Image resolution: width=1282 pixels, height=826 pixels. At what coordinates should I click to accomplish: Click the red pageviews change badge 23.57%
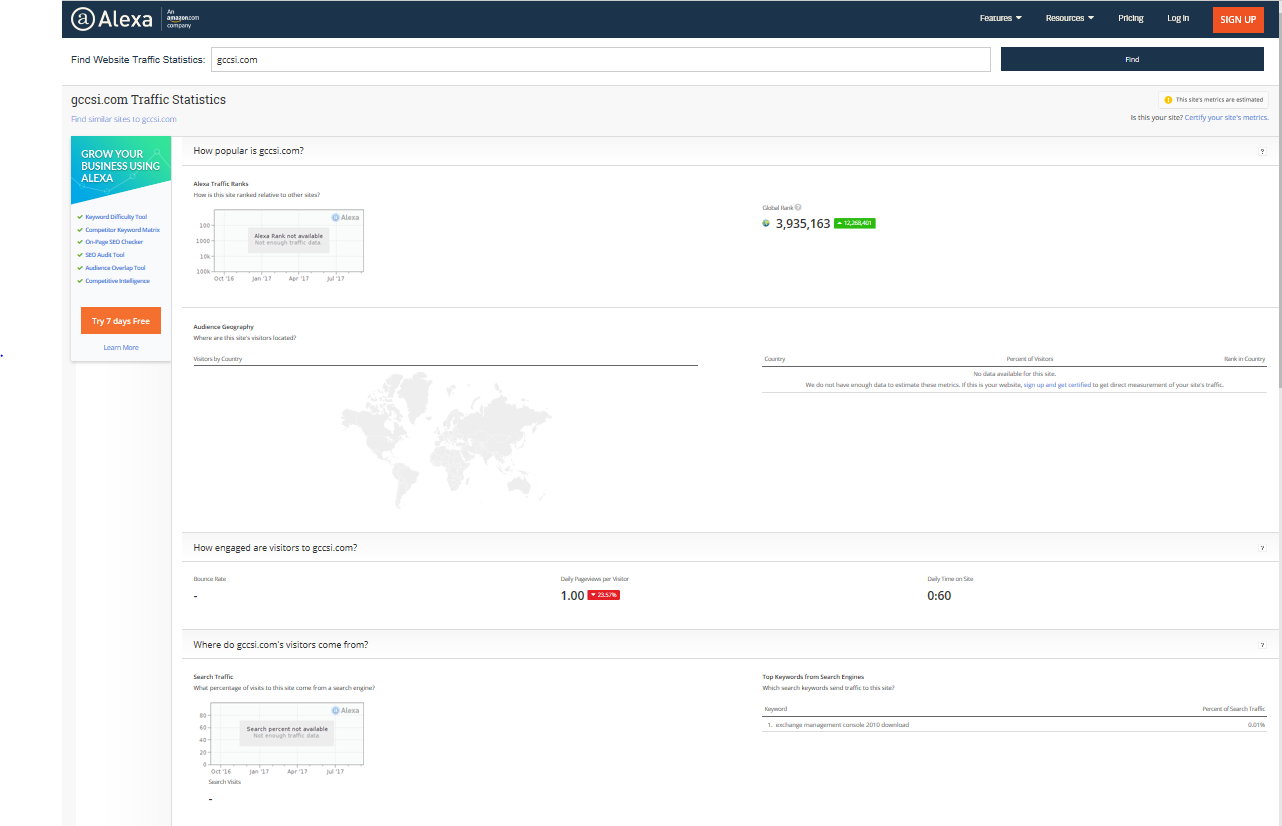click(604, 595)
